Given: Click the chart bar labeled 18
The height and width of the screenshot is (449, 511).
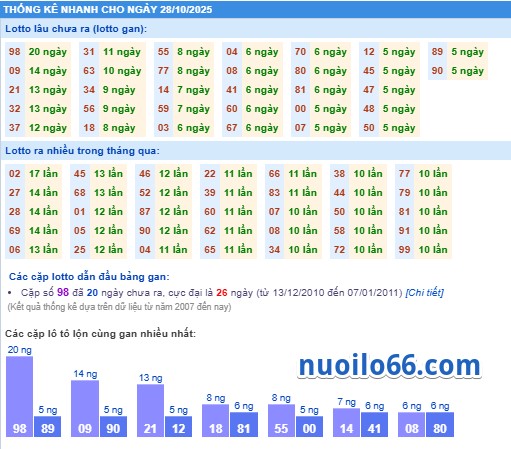Looking at the screenshot, I should click(215, 421).
